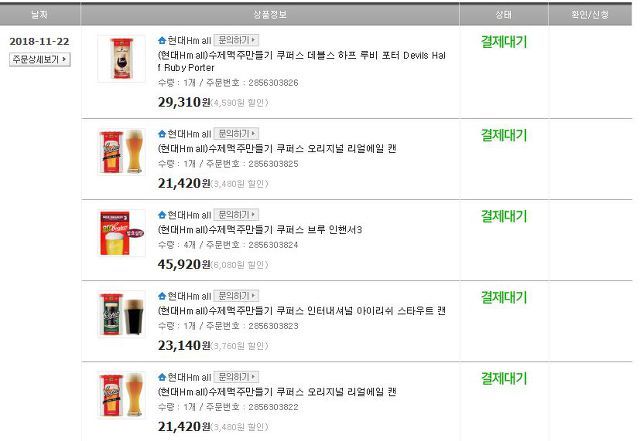
Task: Open Devils Half Ruby Porter product title link
Action: click(302, 61)
